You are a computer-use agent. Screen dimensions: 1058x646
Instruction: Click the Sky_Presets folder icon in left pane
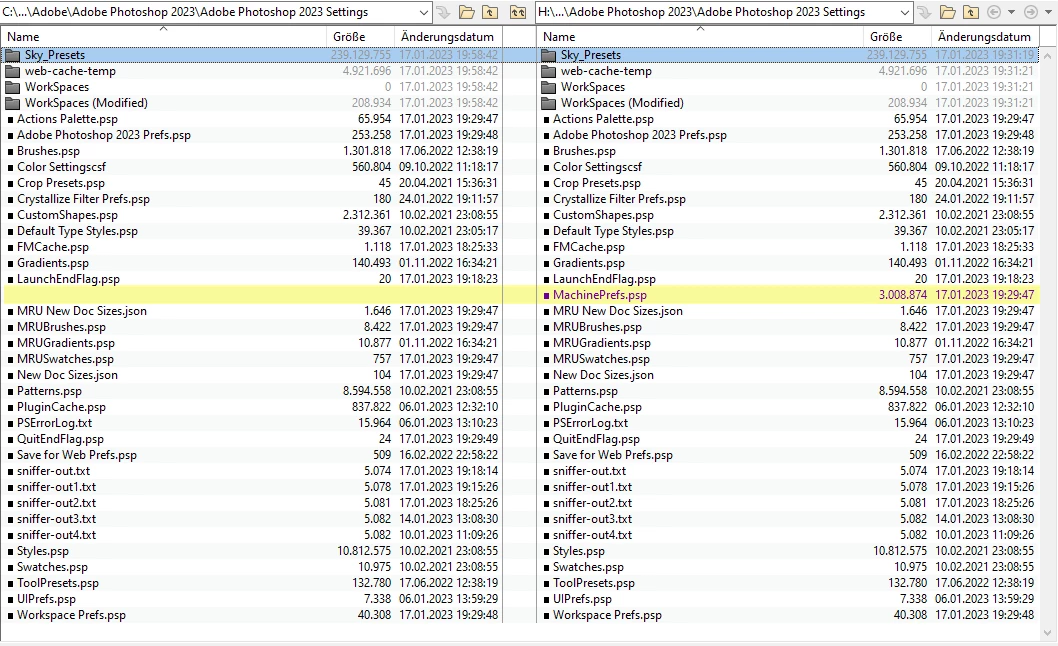(13, 55)
